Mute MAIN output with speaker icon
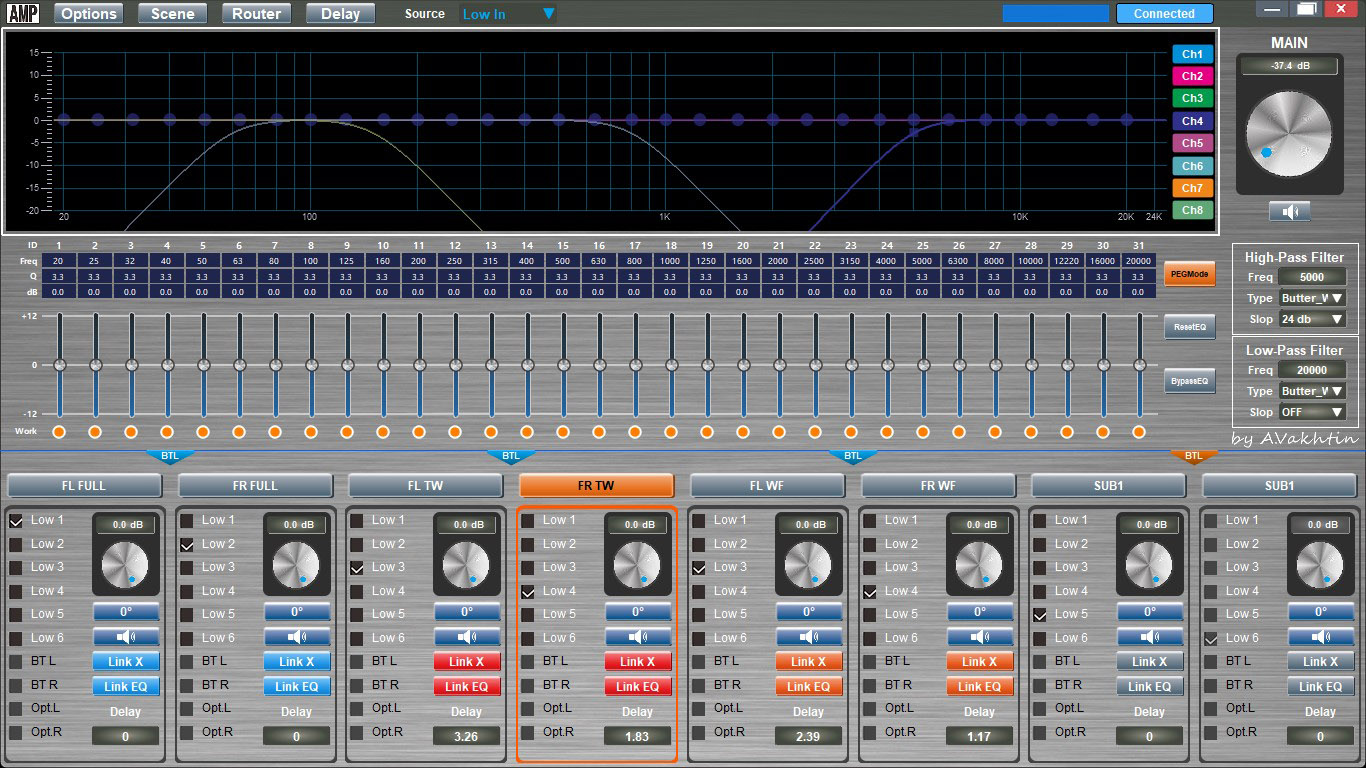Screen dimensions: 1366x768 point(1290,211)
